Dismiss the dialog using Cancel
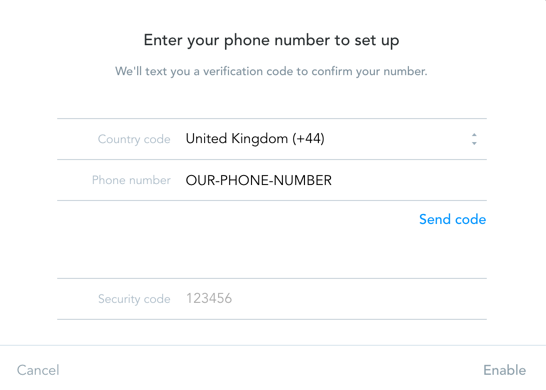This screenshot has width=546, height=390. (x=38, y=370)
